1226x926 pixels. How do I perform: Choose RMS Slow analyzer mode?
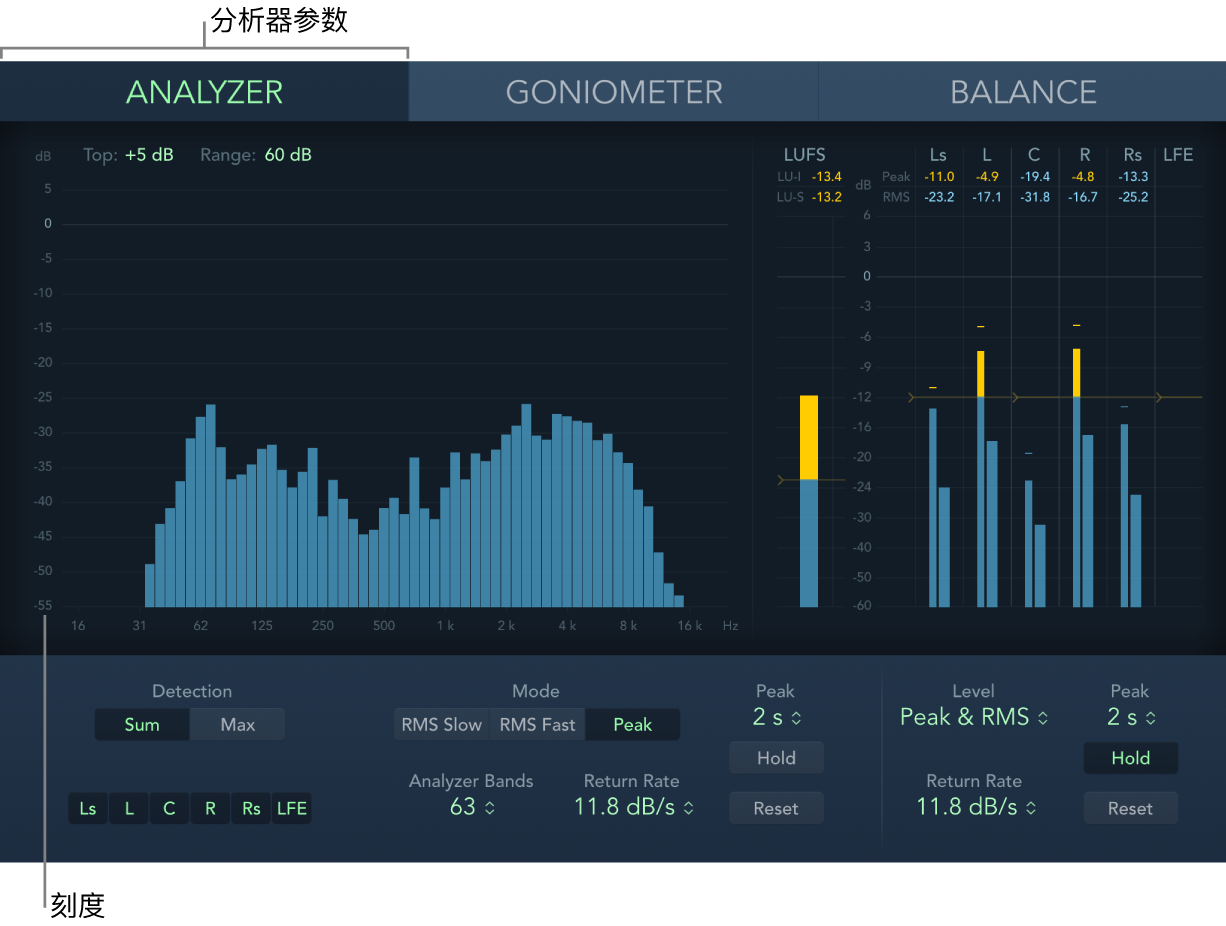[x=441, y=724]
